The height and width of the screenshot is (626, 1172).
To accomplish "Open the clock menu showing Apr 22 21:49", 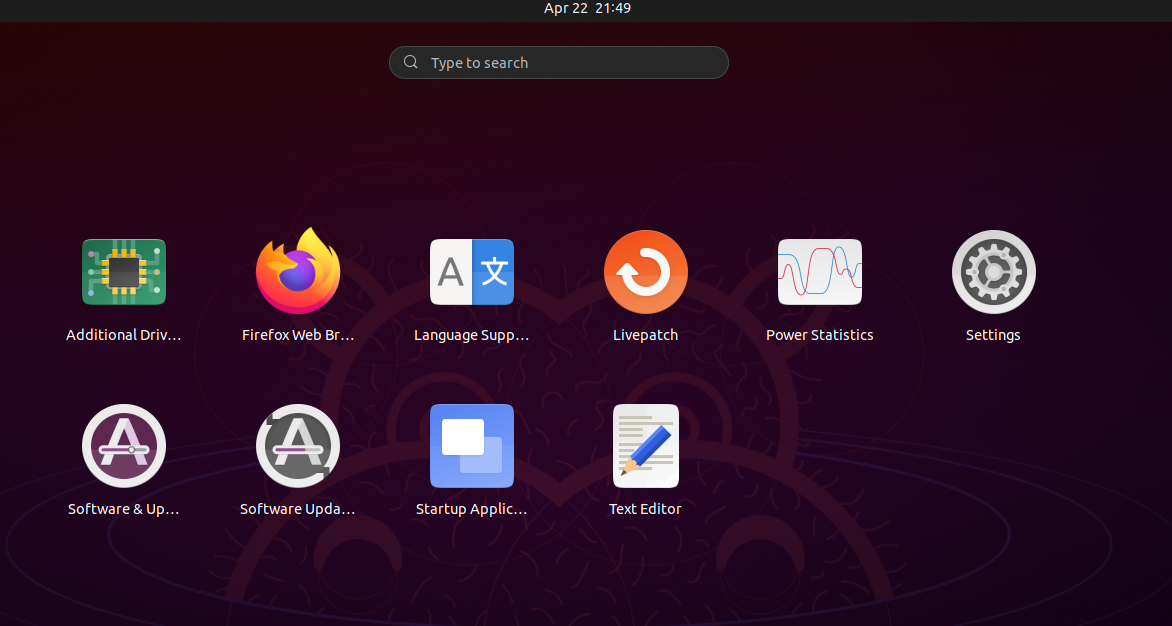I will tap(587, 9).
